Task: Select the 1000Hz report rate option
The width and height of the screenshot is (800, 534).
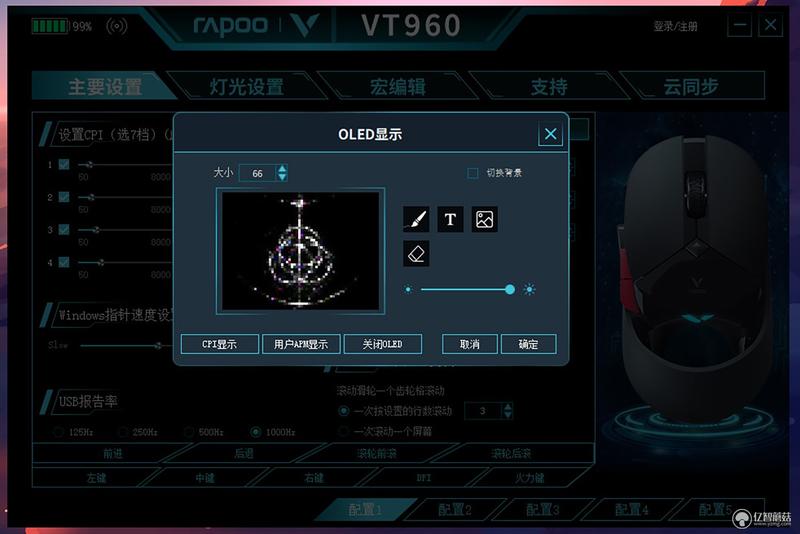Action: (256, 432)
